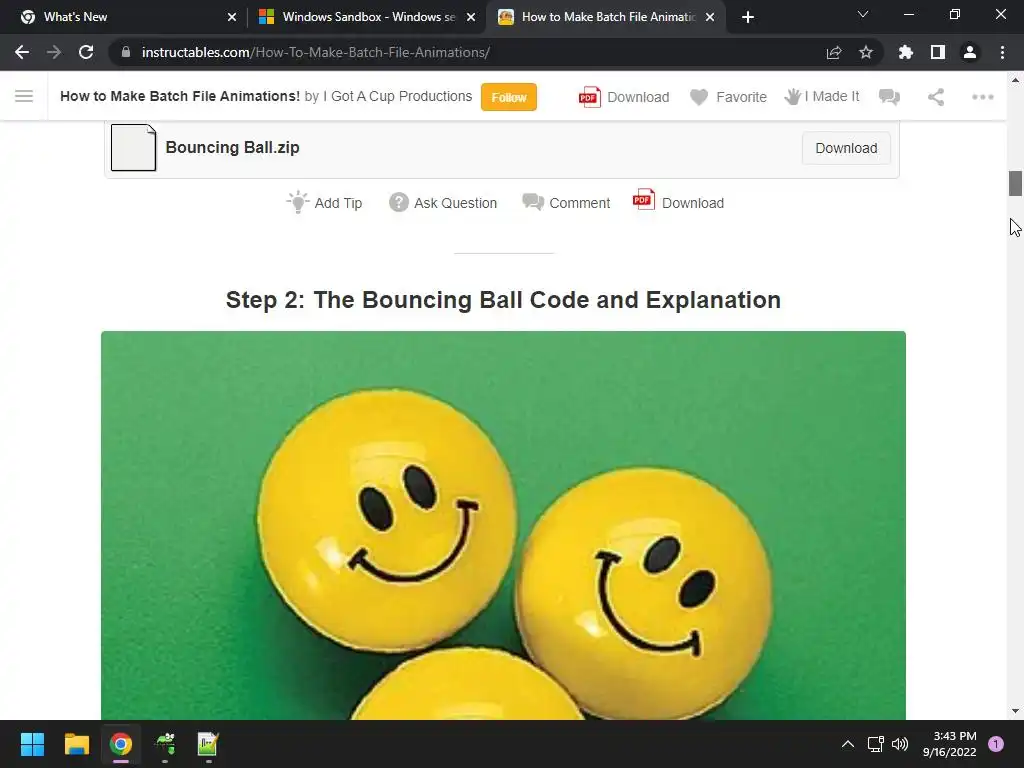
Task: Open a new browser tab
Action: point(748,17)
